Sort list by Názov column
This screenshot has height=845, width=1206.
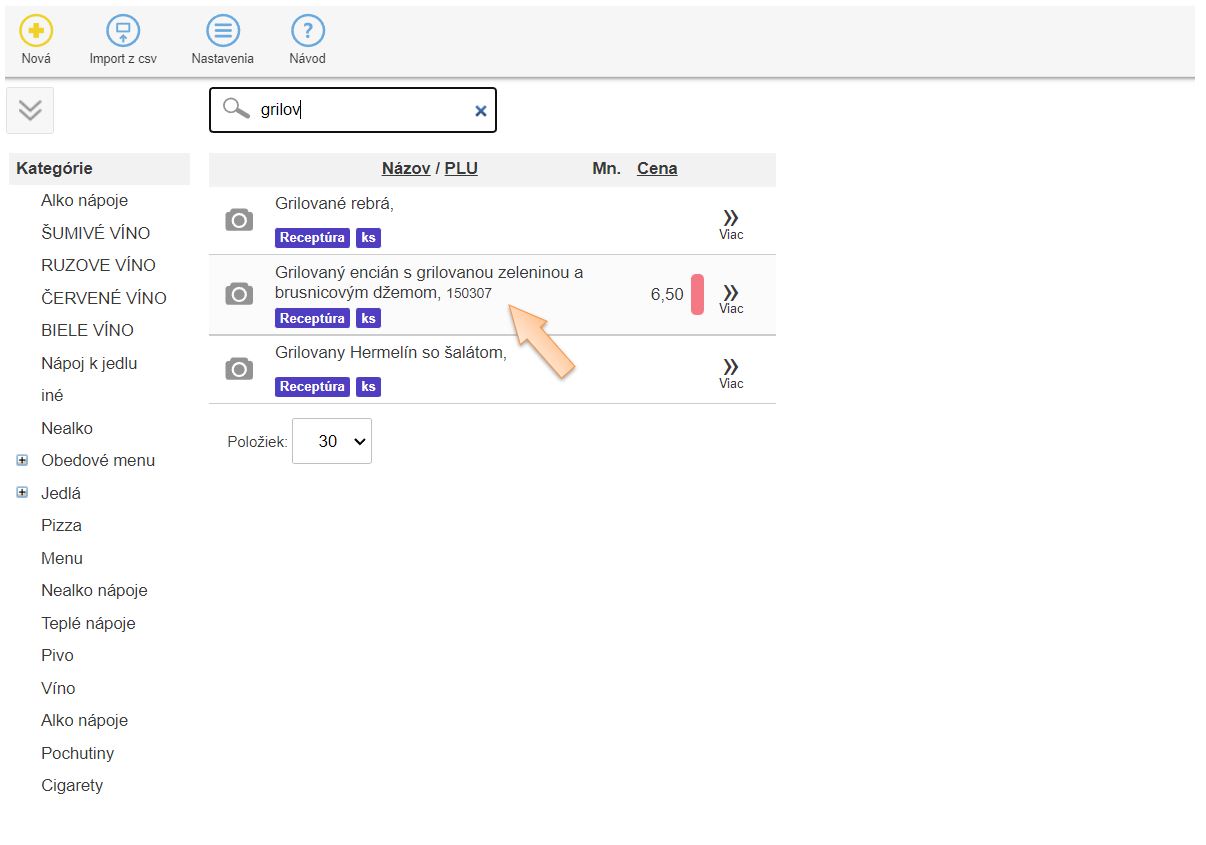[x=405, y=169]
